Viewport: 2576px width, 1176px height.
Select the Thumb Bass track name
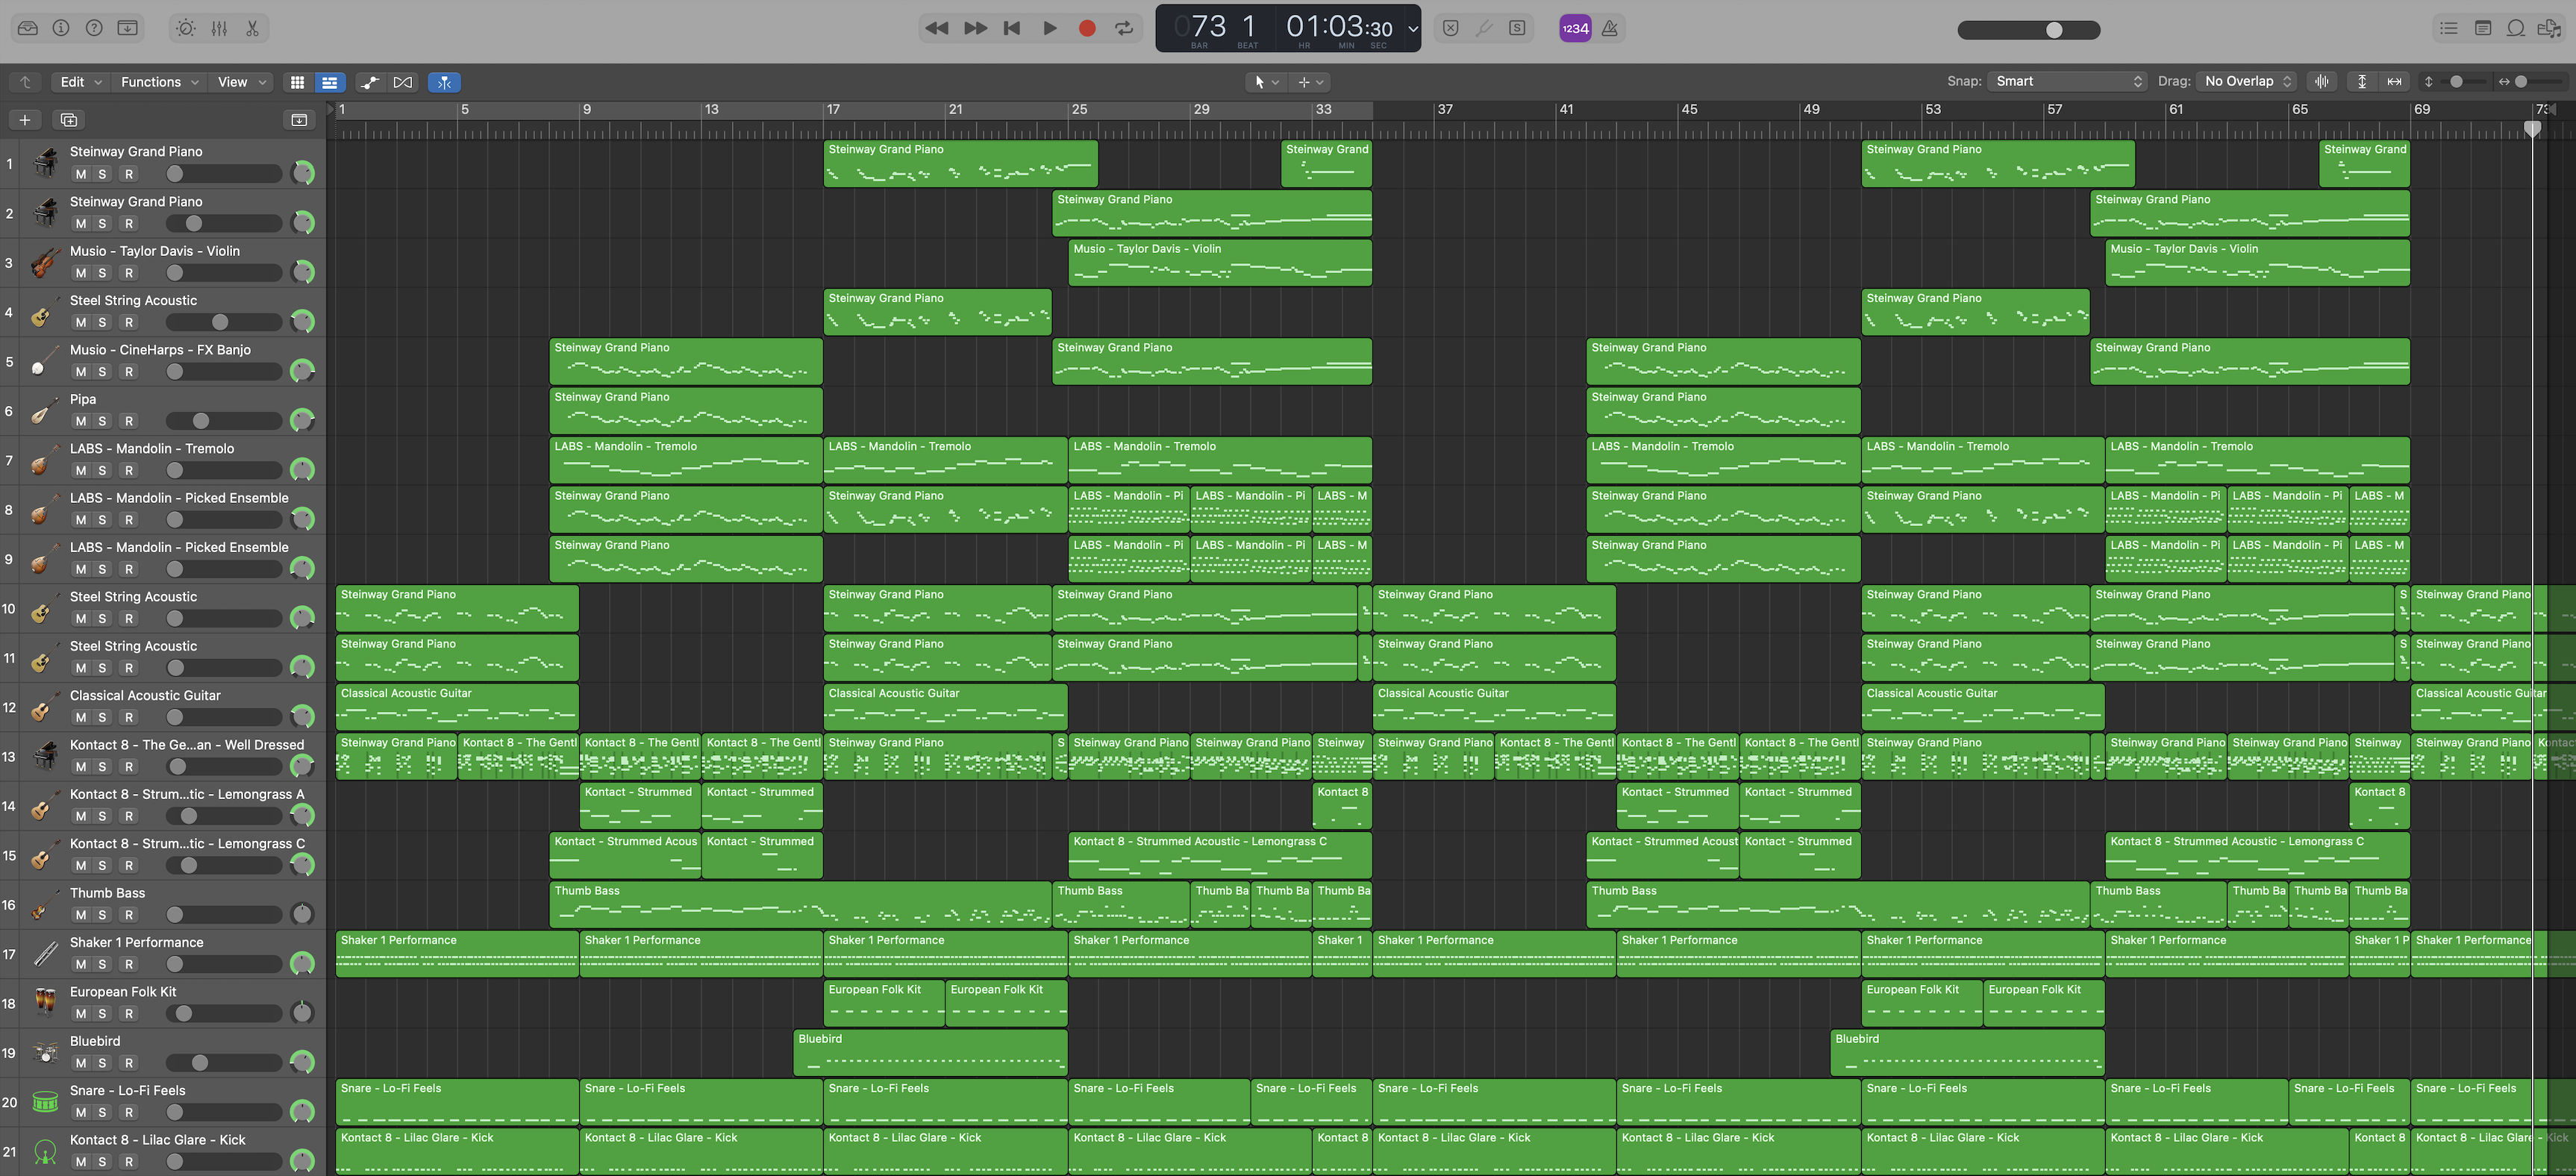point(107,893)
